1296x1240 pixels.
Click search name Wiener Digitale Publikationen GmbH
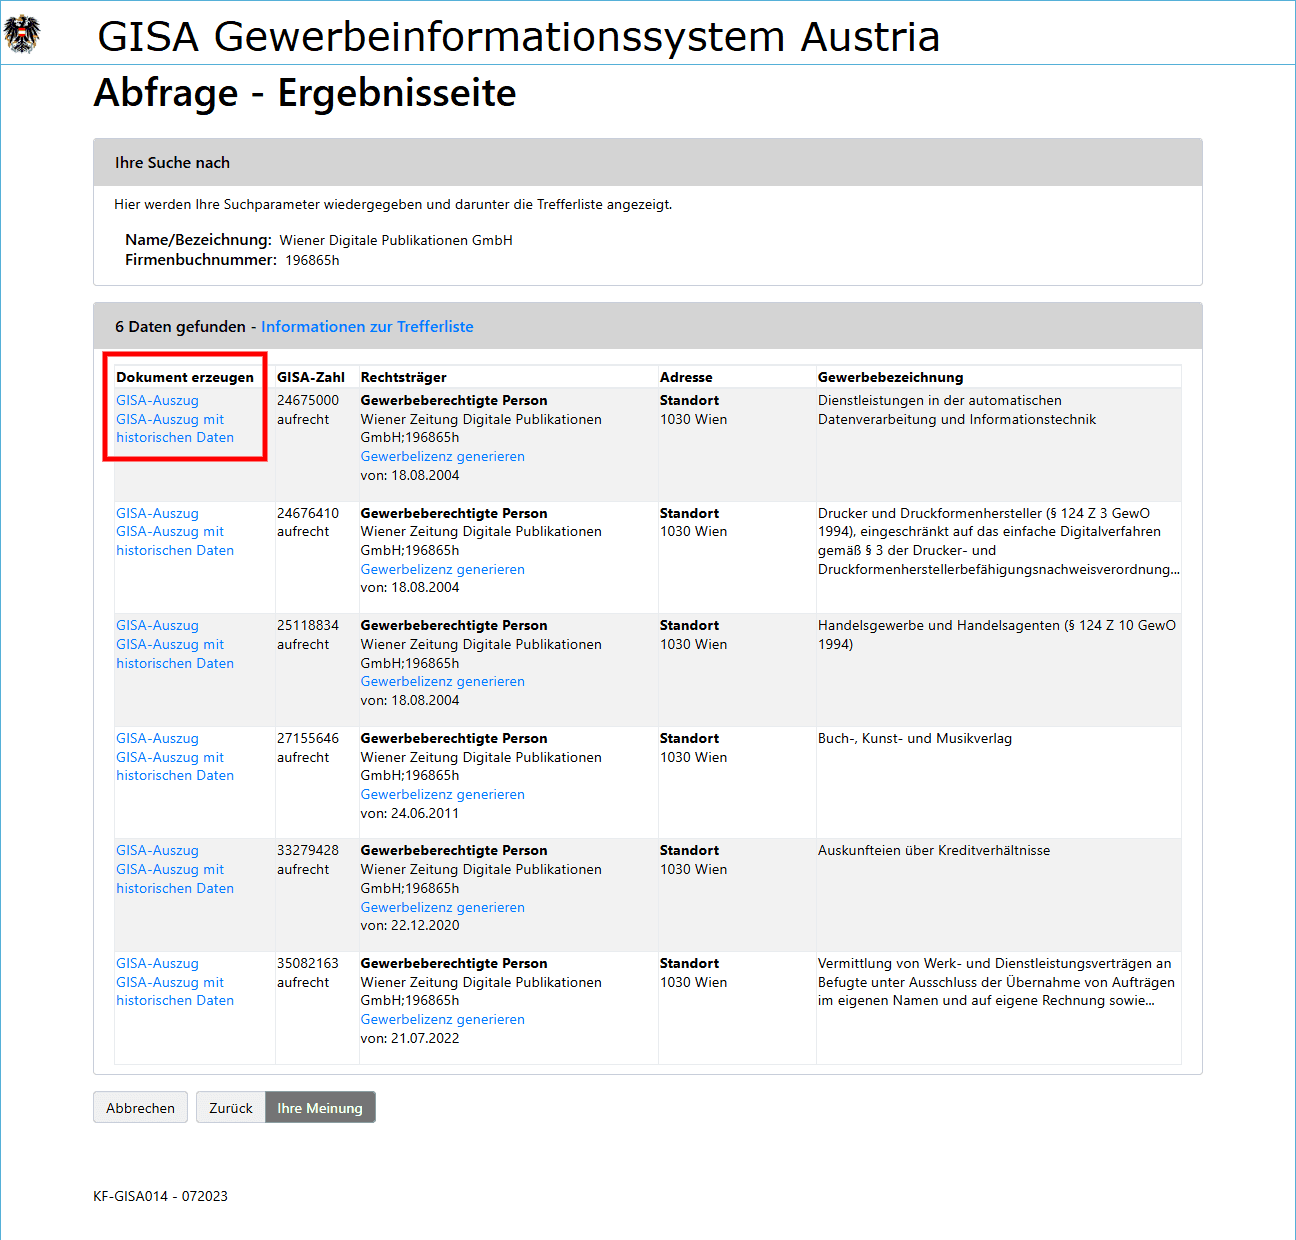tap(396, 241)
